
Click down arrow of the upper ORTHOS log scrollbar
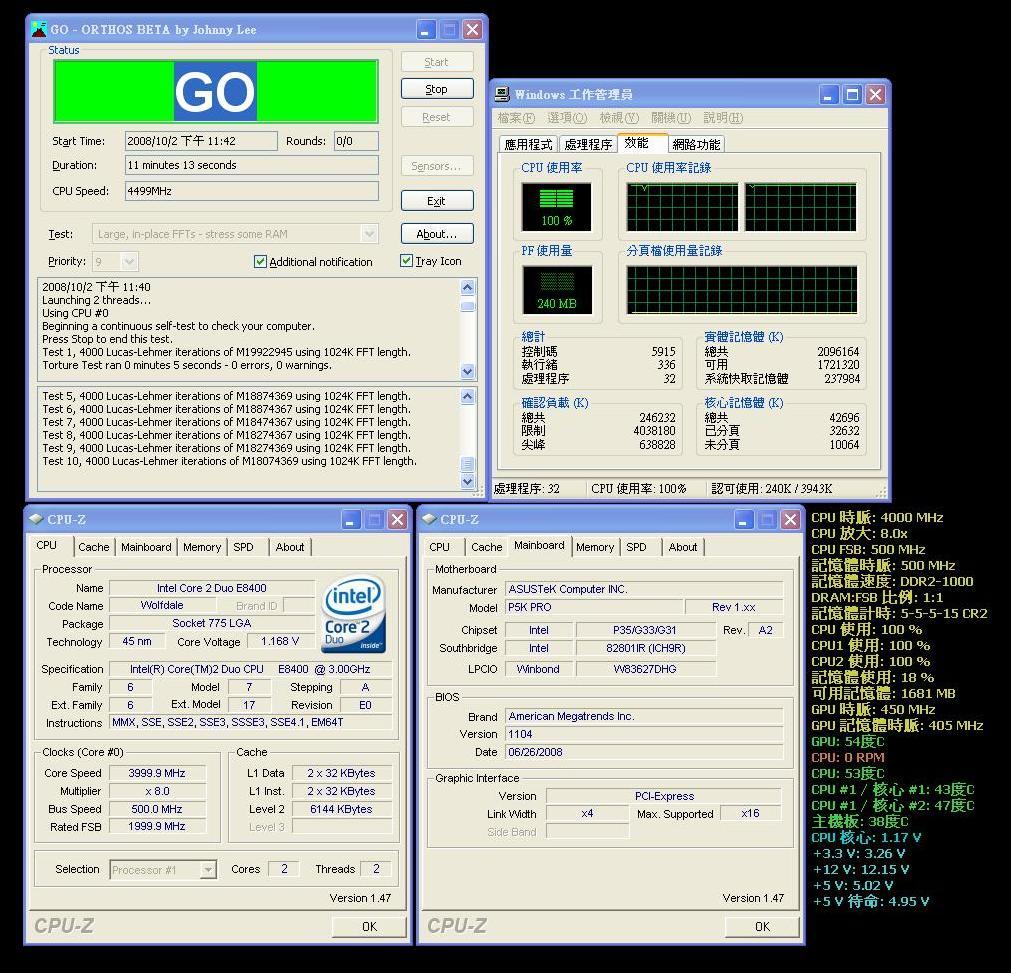(468, 371)
